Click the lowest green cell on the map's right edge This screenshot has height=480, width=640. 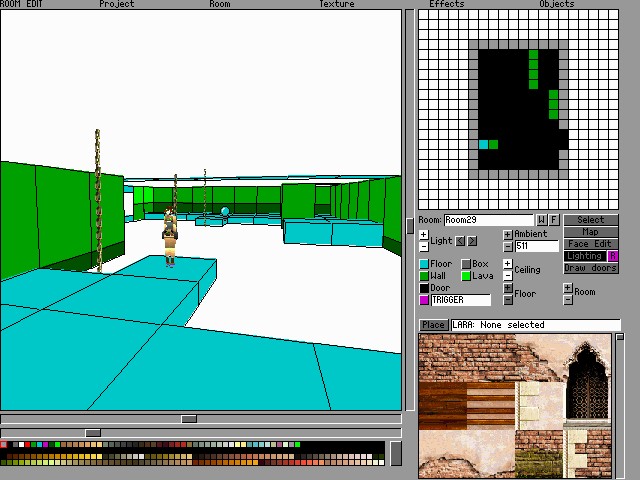(553, 114)
